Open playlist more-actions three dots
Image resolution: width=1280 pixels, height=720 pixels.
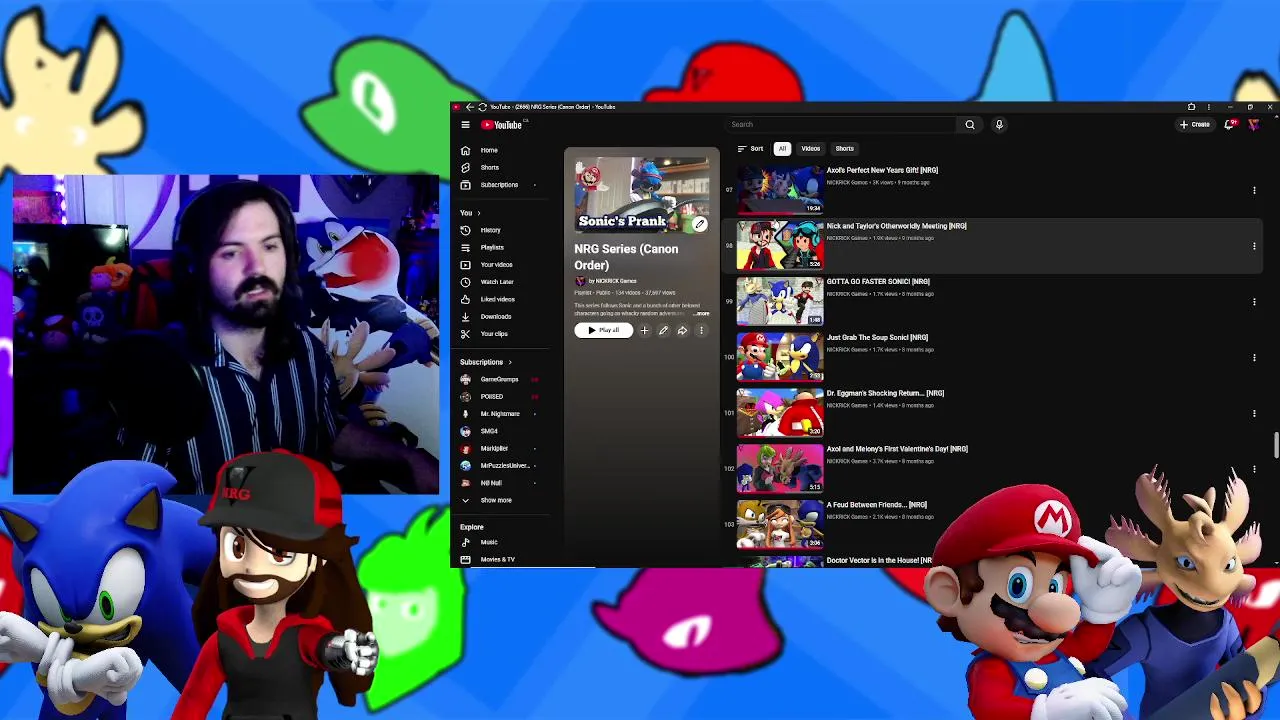point(701,330)
